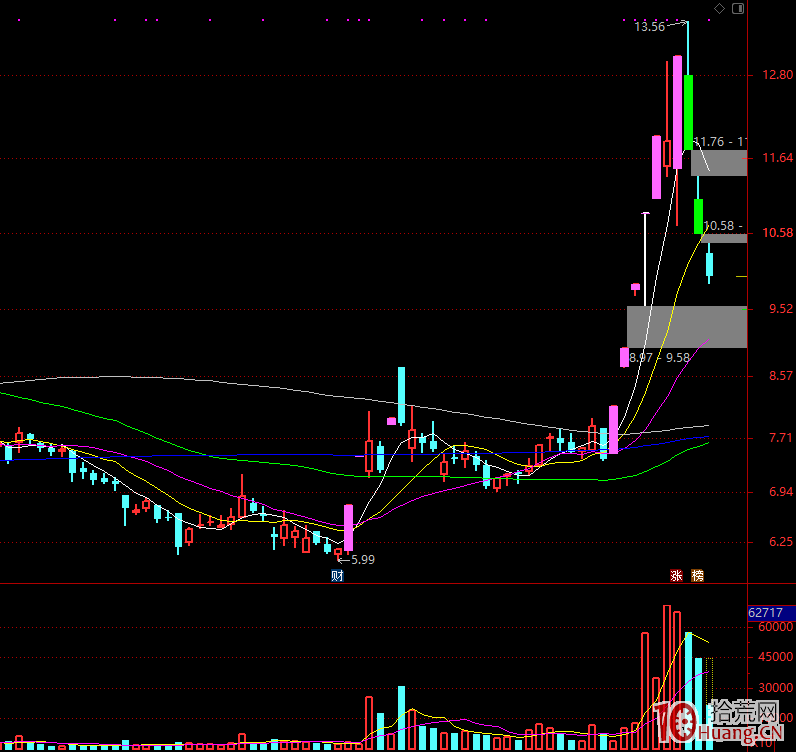Click the 6.94 price axis label
796x752 pixels.
[x=781, y=492]
